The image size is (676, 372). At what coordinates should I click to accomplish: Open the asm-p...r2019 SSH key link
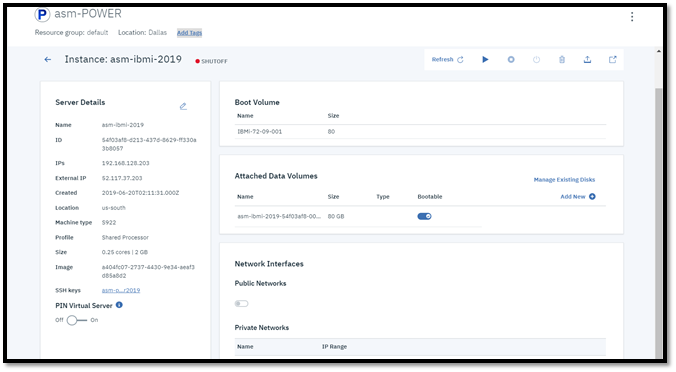121,291
